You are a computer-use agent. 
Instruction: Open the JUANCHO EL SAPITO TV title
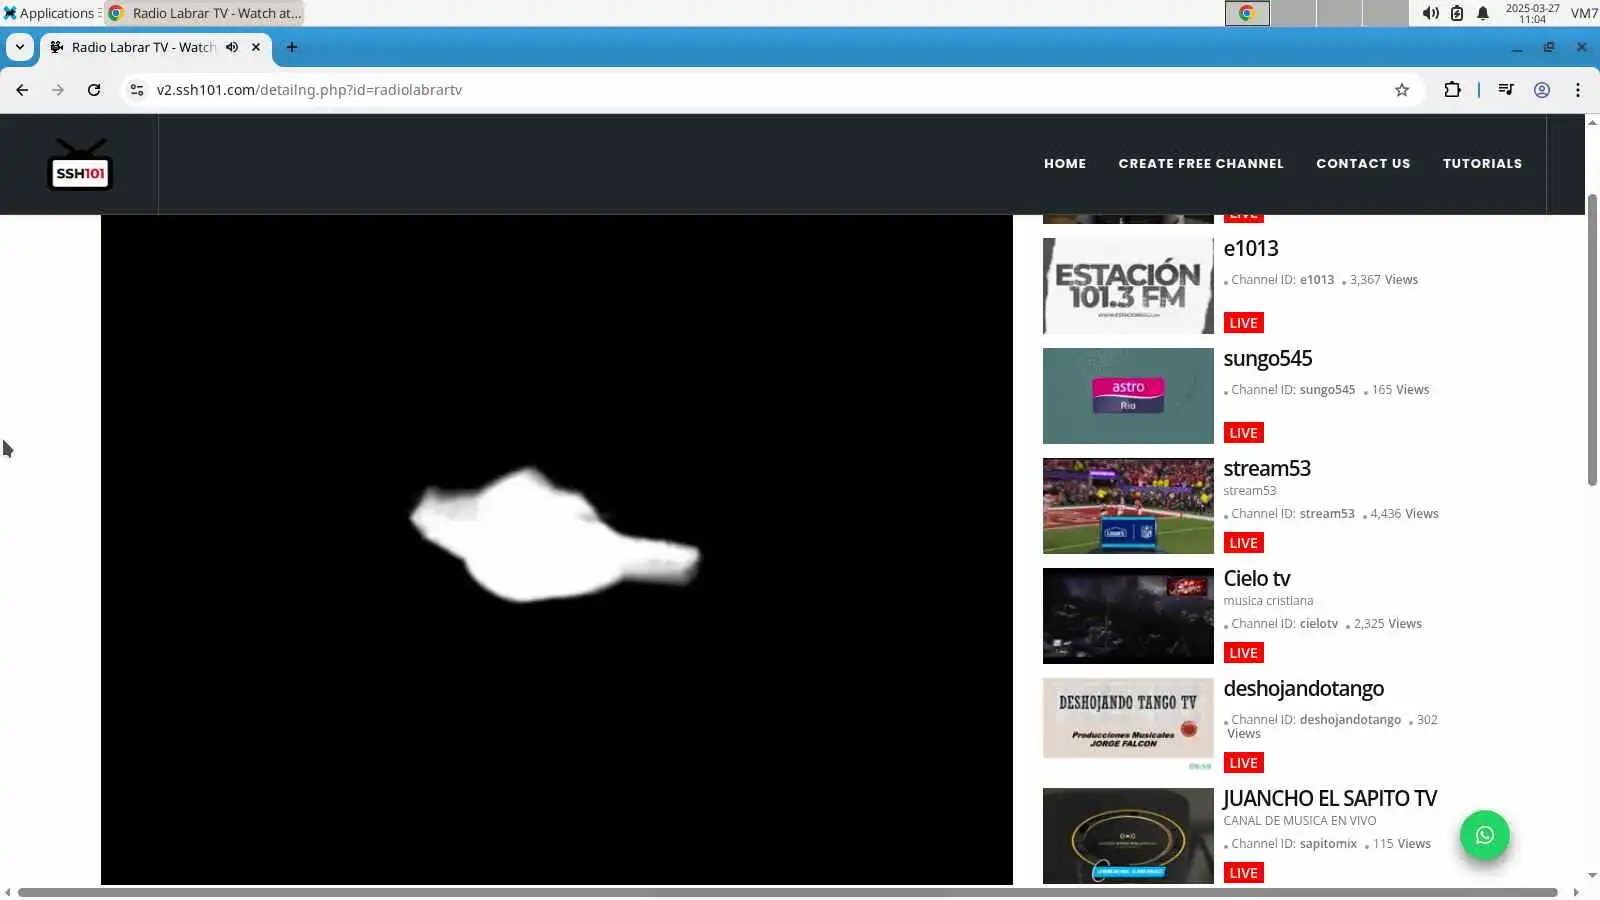(x=1330, y=799)
